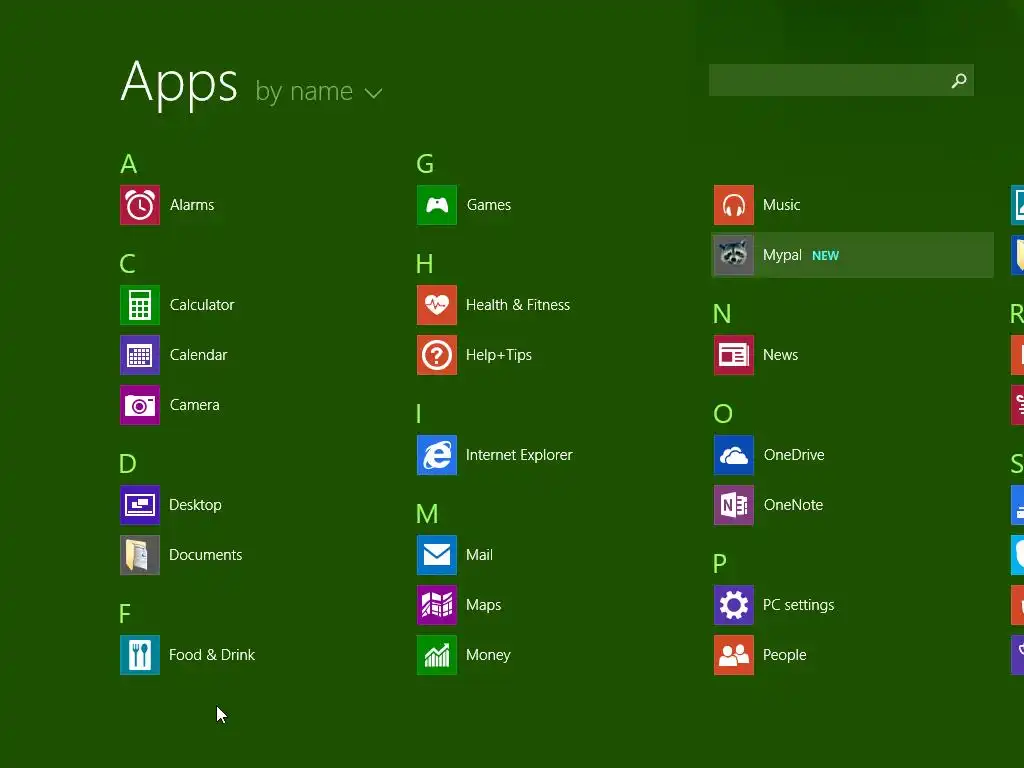Launch the Health & Fitness heart icon
The height and width of the screenshot is (768, 1024).
[437, 305]
